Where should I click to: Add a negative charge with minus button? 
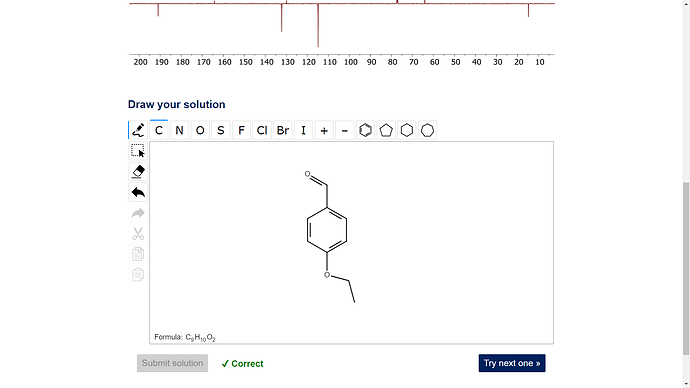[x=345, y=130]
